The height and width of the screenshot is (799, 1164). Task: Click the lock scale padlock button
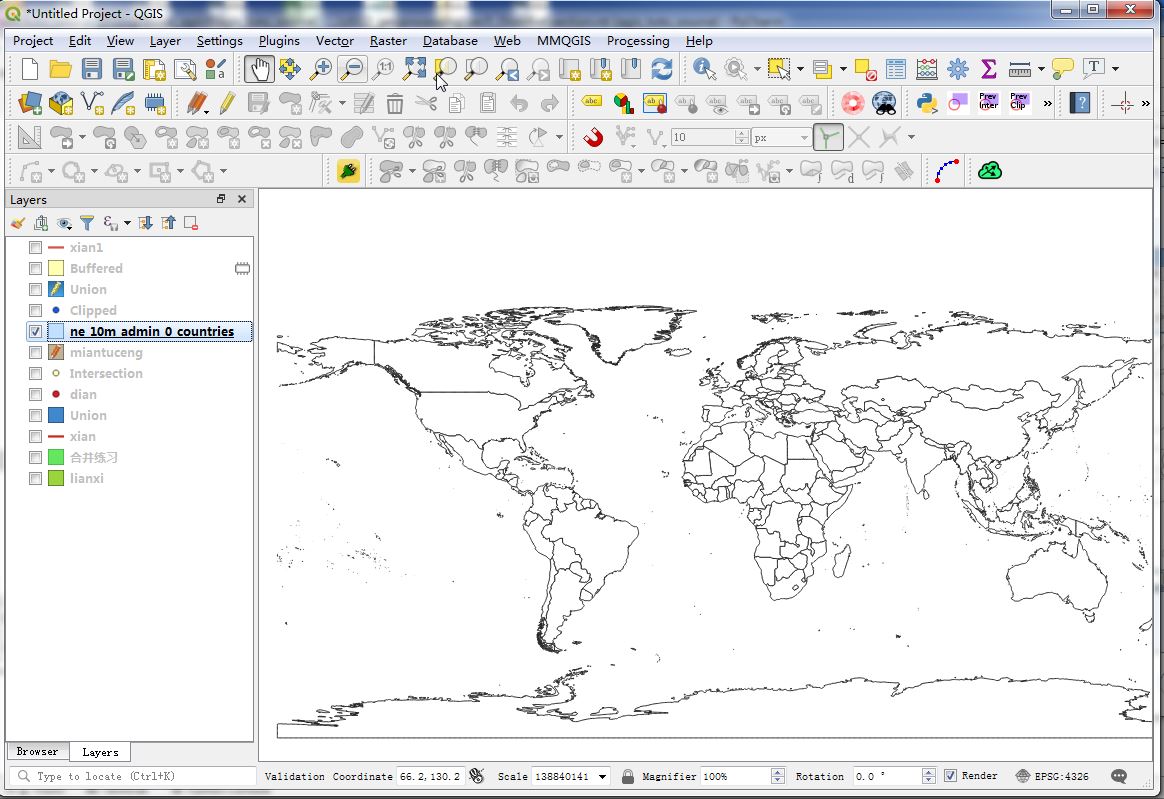(627, 777)
